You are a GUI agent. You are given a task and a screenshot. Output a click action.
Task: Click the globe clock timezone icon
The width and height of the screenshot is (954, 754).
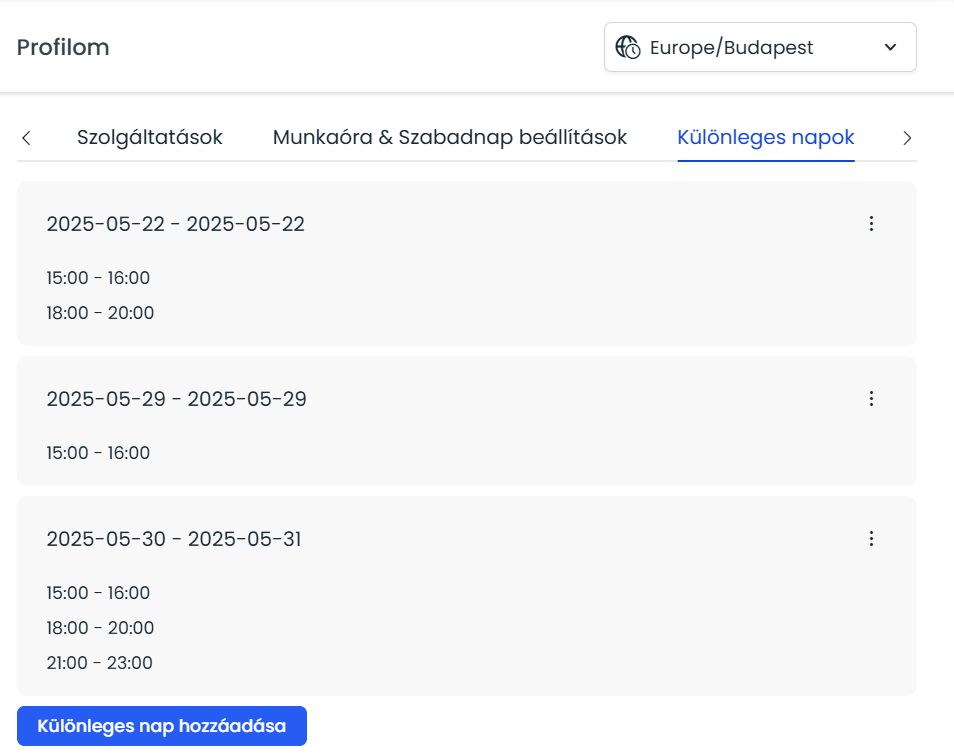628,47
